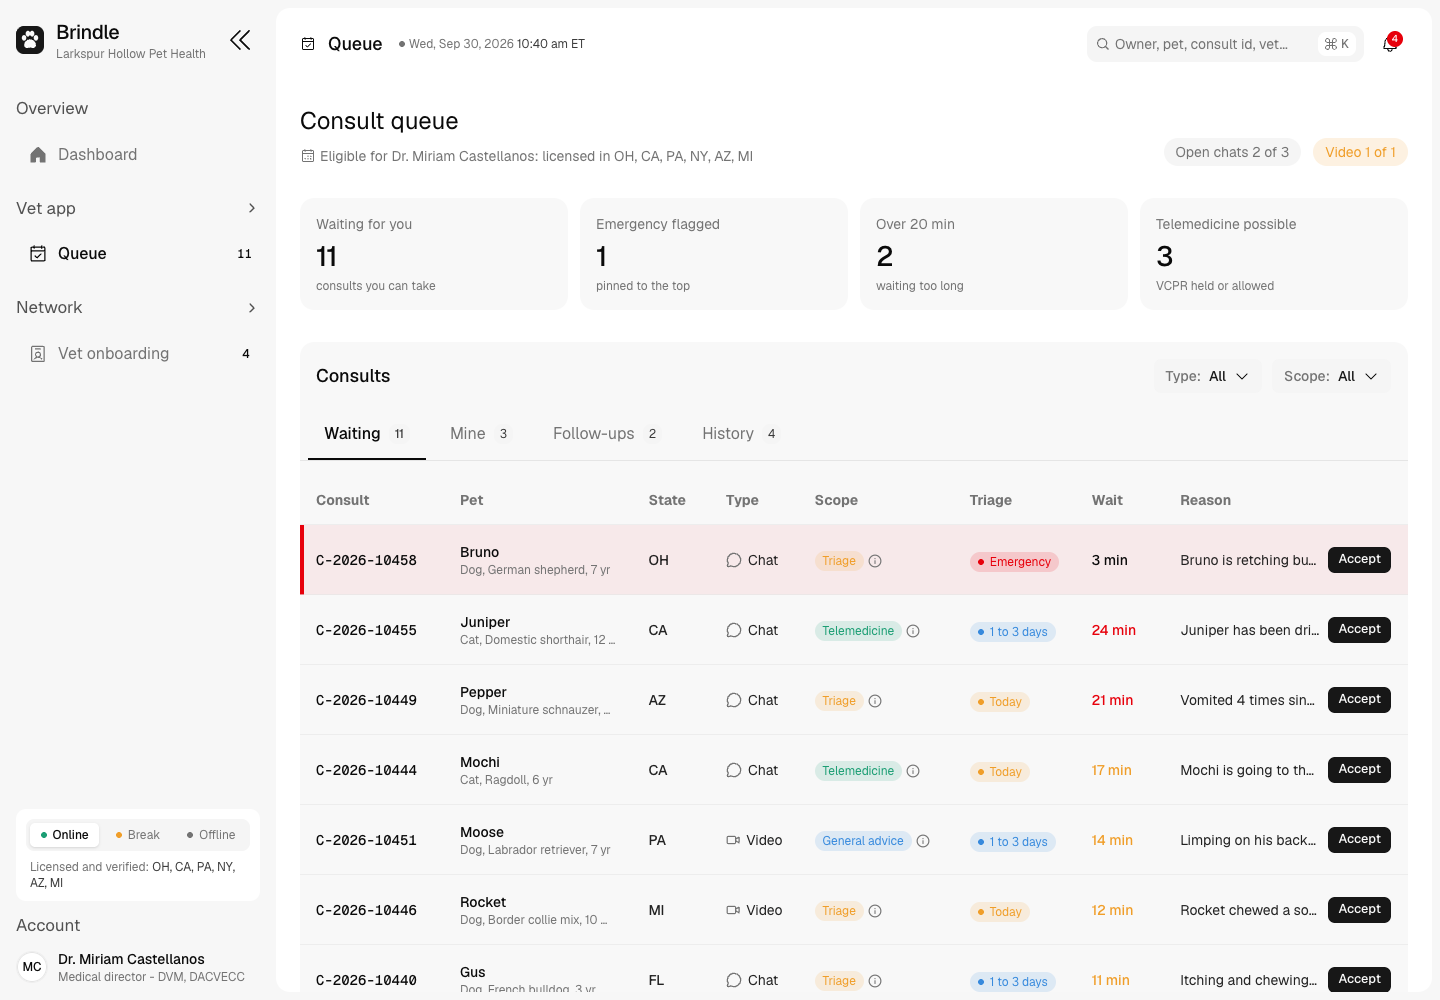Viewport: 1440px width, 1000px height.
Task: Click the Emergency triage badge for Bruno
Action: tap(1014, 562)
